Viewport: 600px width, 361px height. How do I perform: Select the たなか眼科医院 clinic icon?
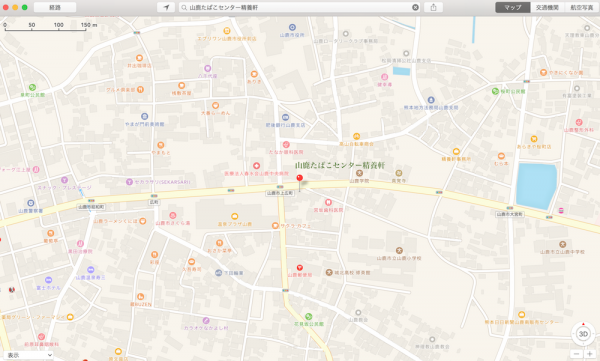286,145
